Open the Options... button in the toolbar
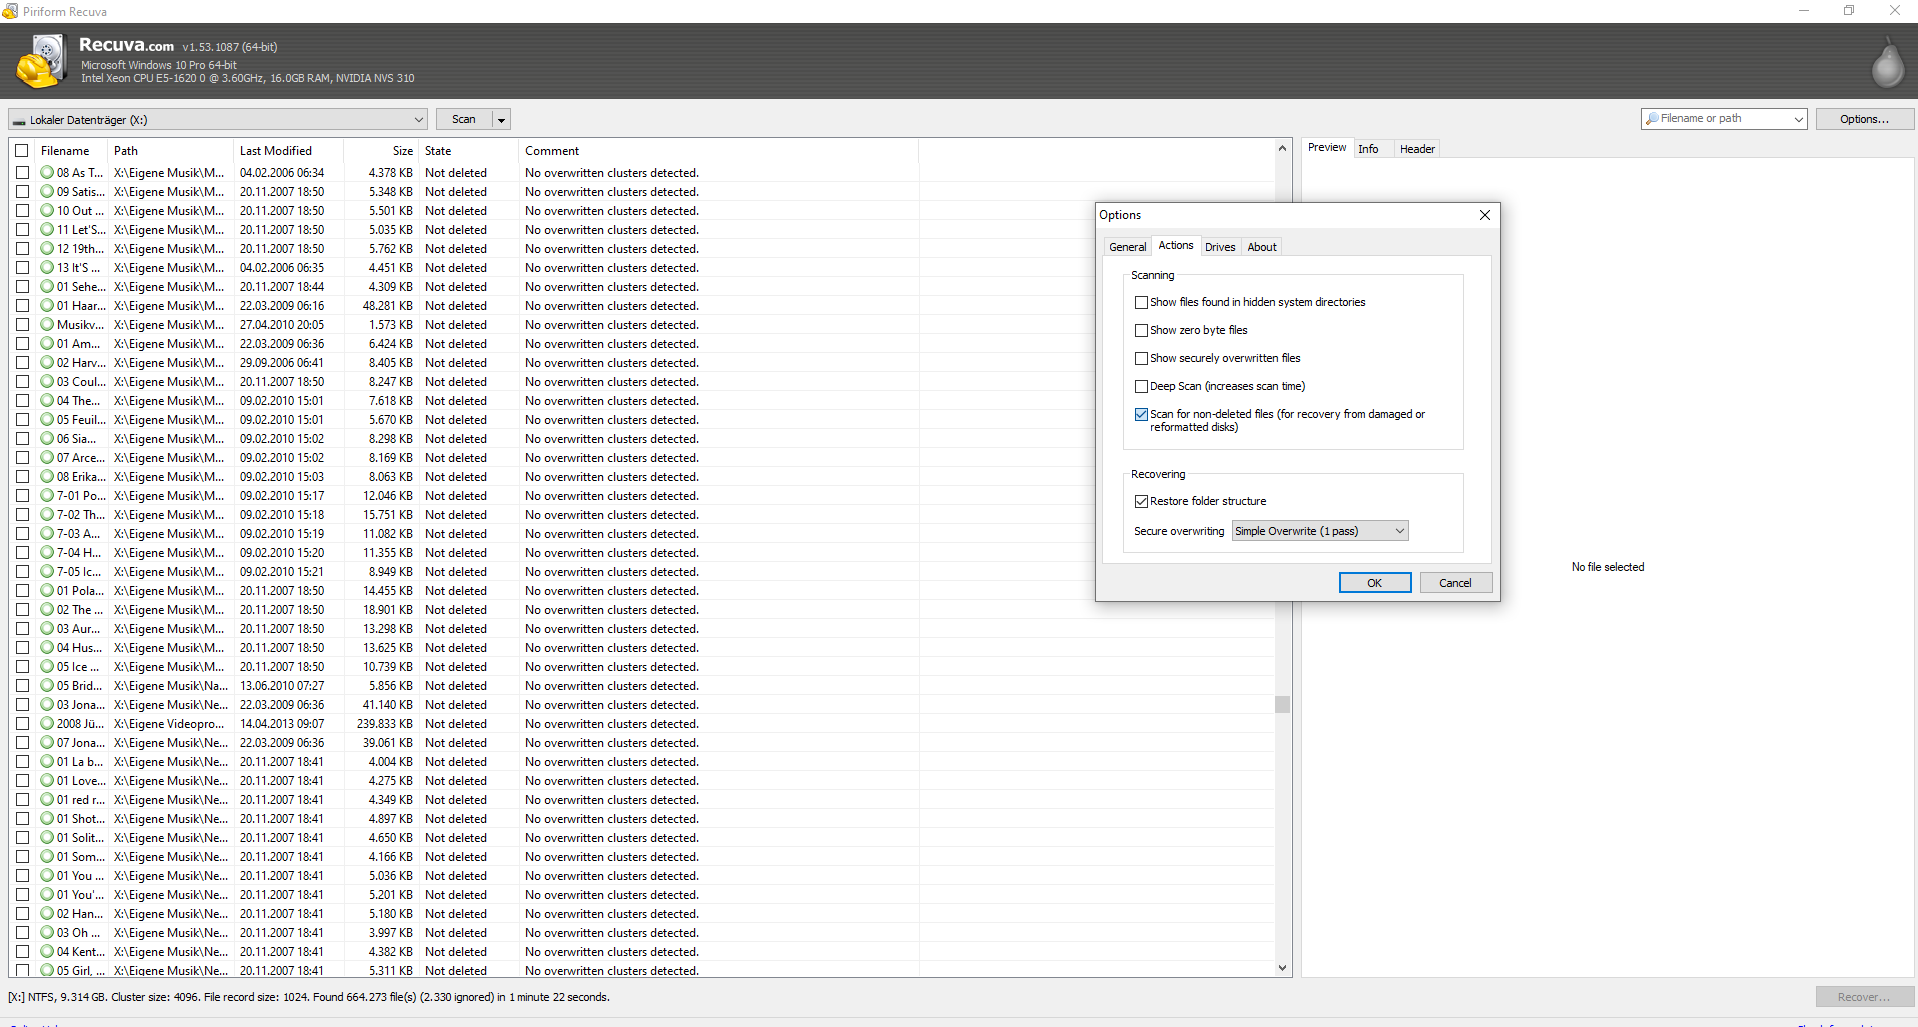Image resolution: width=1918 pixels, height=1027 pixels. [x=1865, y=119]
